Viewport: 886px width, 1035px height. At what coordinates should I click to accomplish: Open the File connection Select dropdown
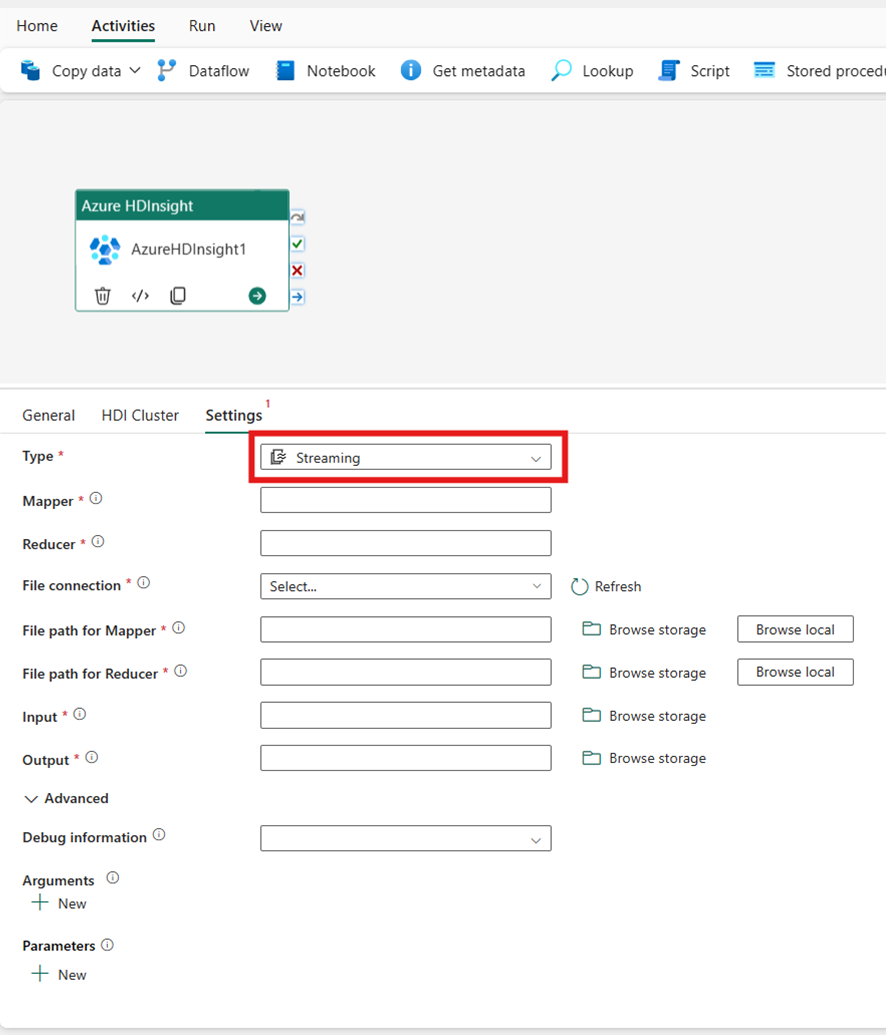[x=405, y=586]
